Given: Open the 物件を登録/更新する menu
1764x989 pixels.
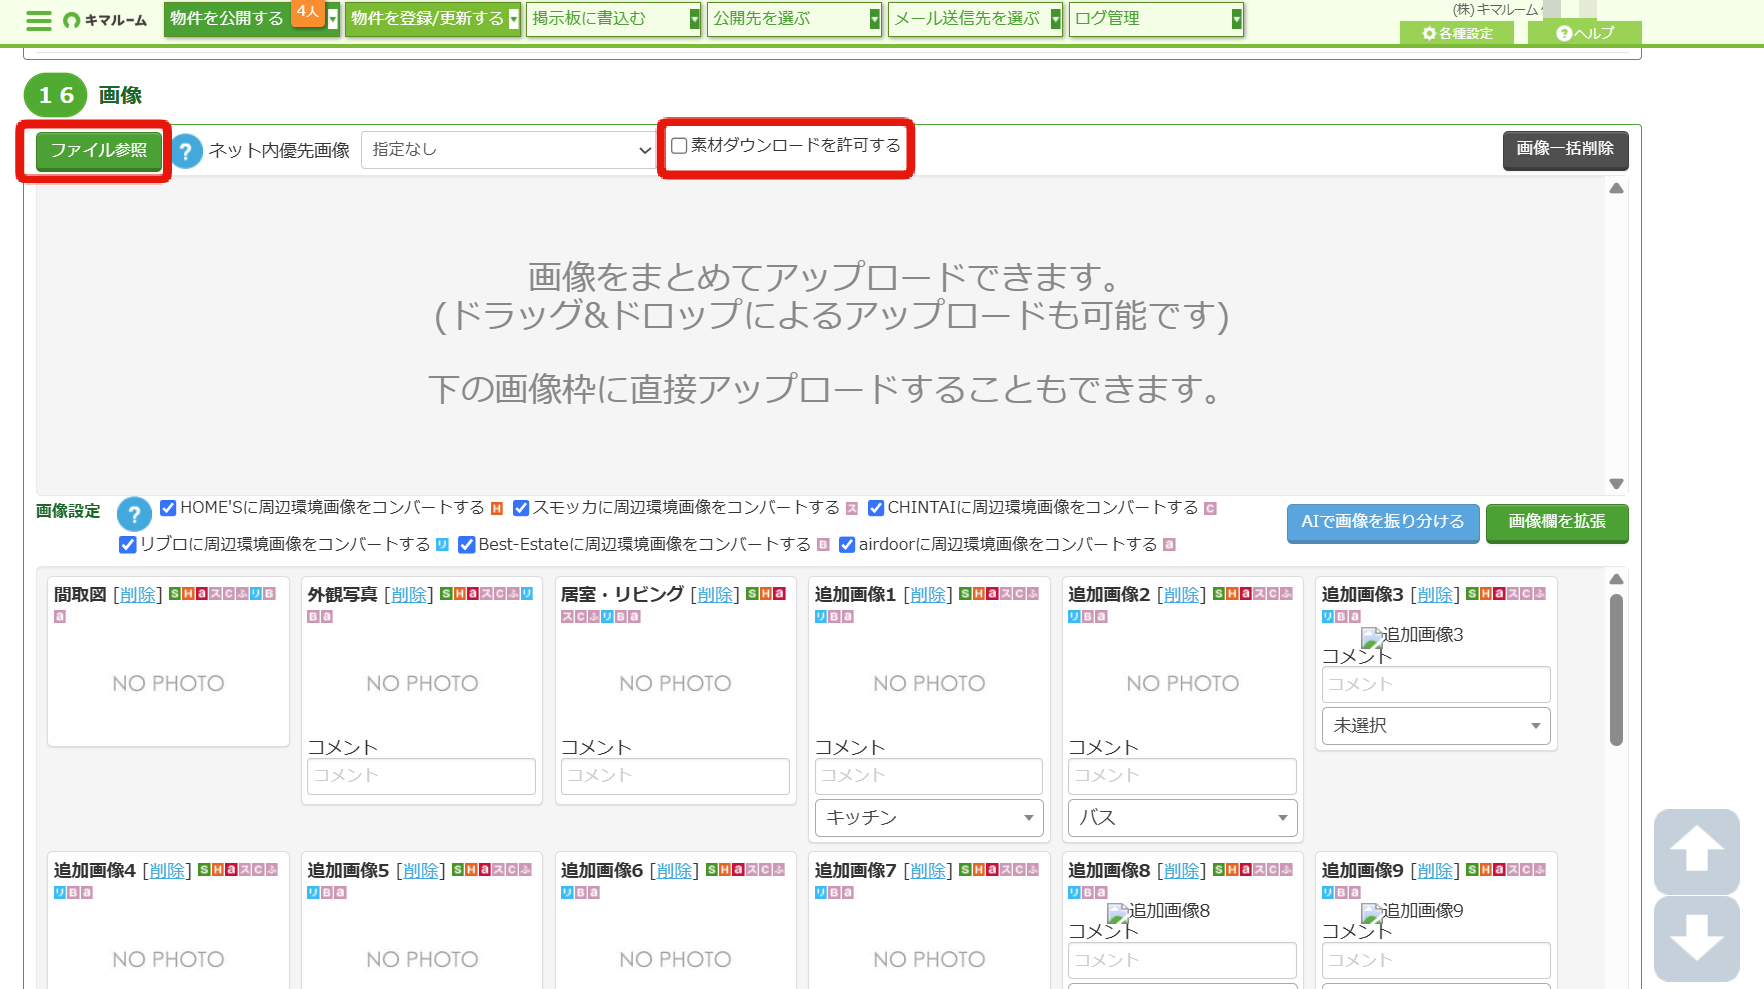Looking at the screenshot, I should pos(427,19).
